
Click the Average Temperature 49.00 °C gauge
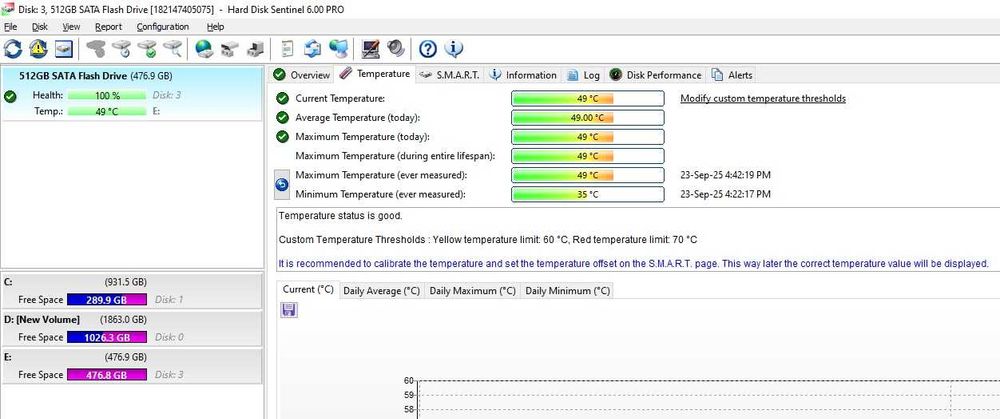pyautogui.click(x=587, y=118)
